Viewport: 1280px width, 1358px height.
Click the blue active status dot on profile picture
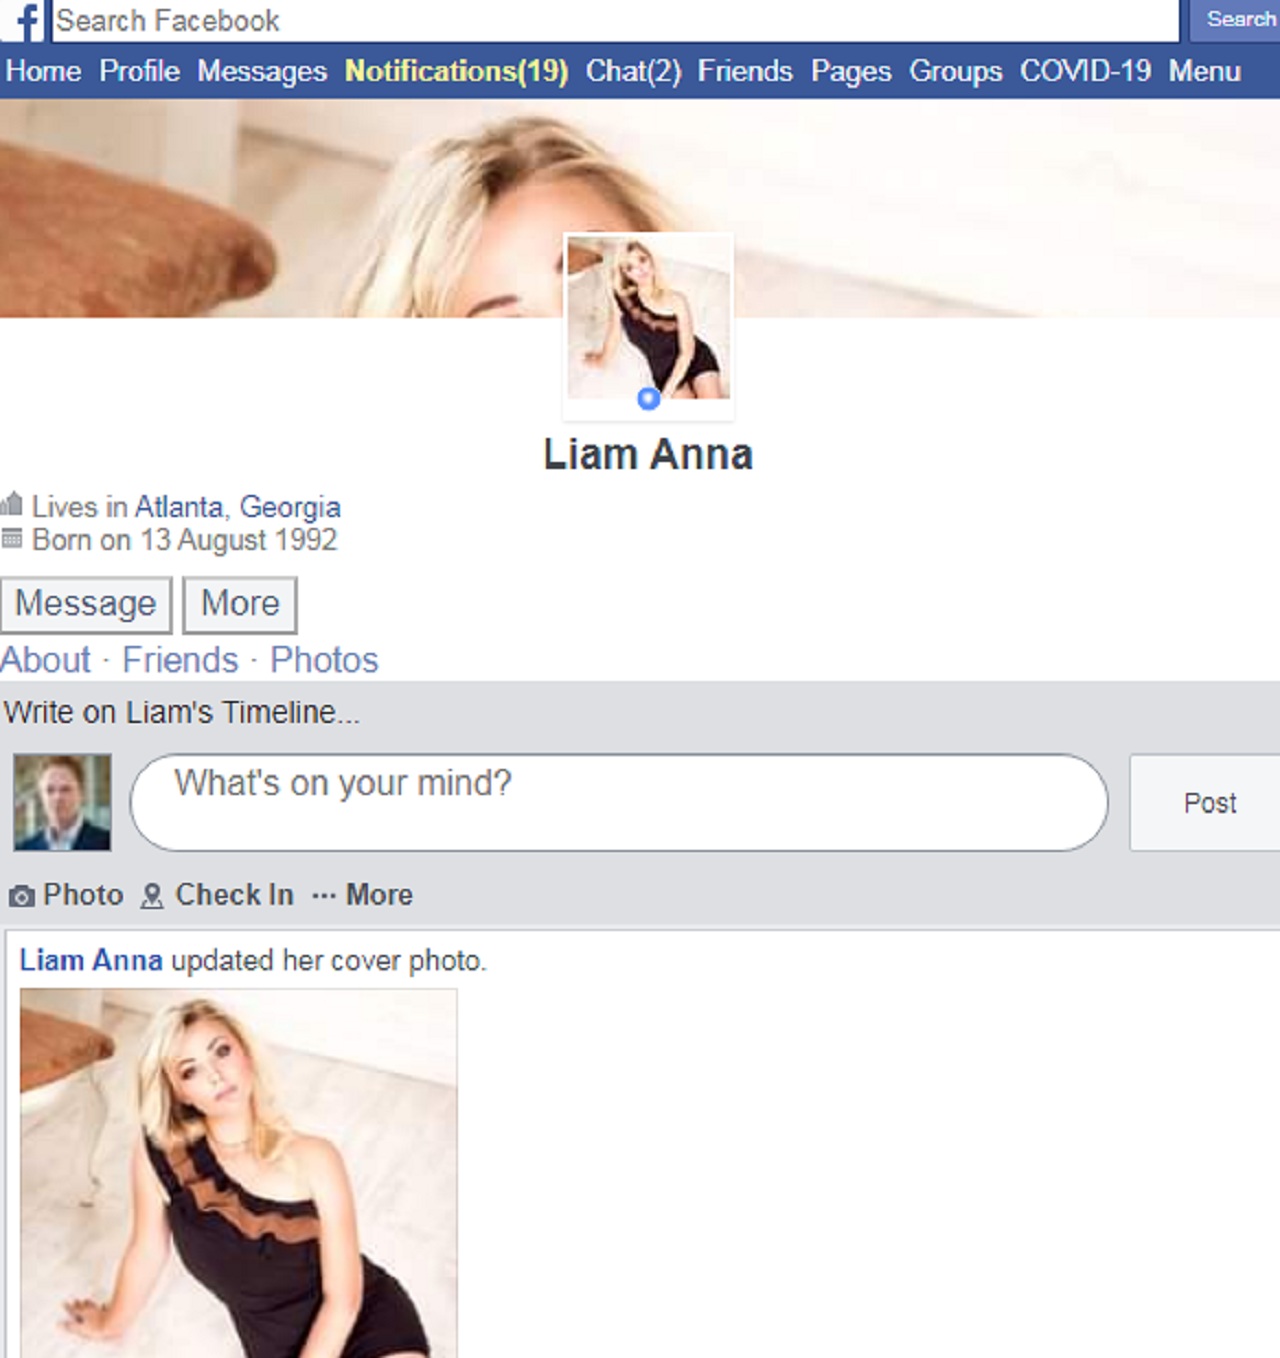coord(648,399)
